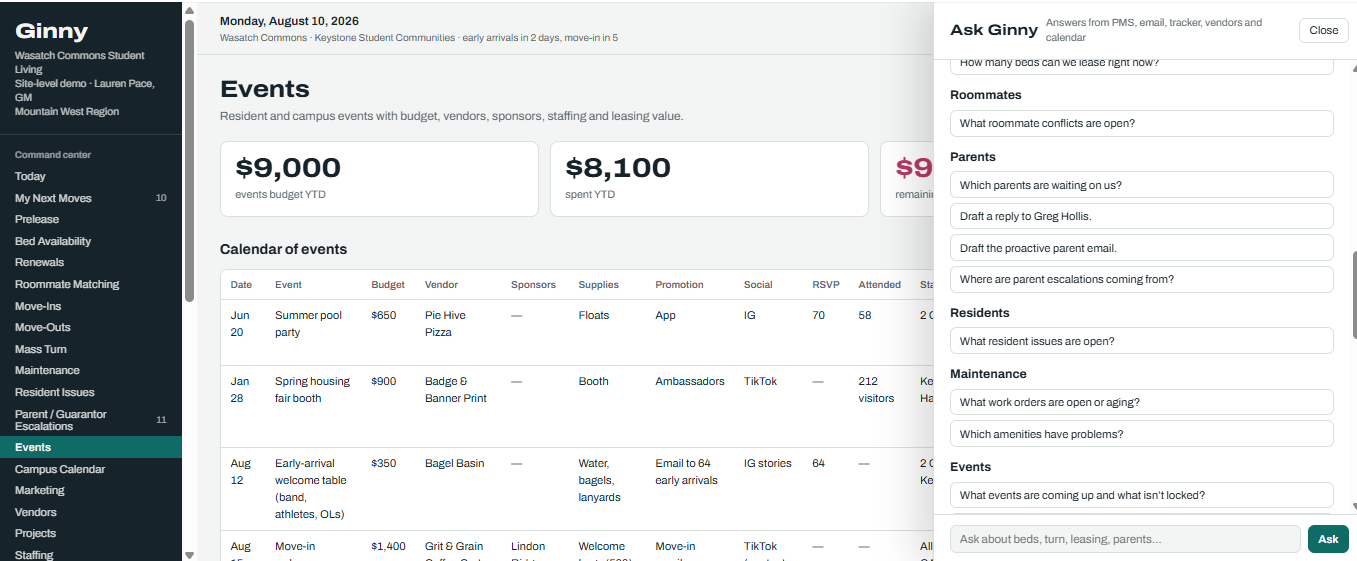The width and height of the screenshot is (1357, 561).
Task: Choose 'Draft a reply to Greg Hollis'
Action: (1142, 216)
